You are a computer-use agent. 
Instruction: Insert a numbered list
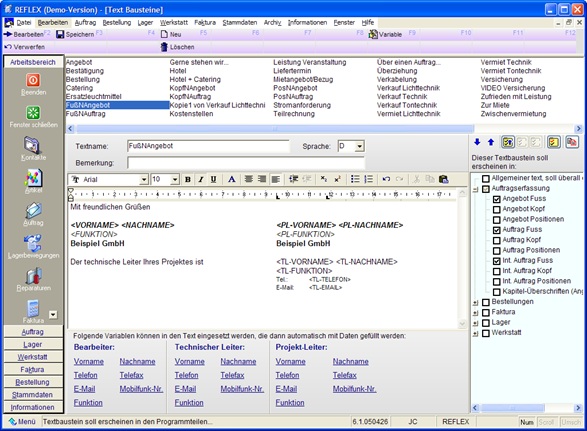[x=368, y=179]
